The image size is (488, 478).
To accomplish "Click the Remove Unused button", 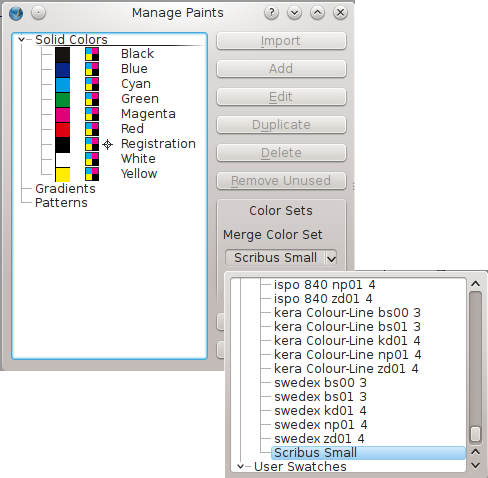I will click(x=281, y=181).
